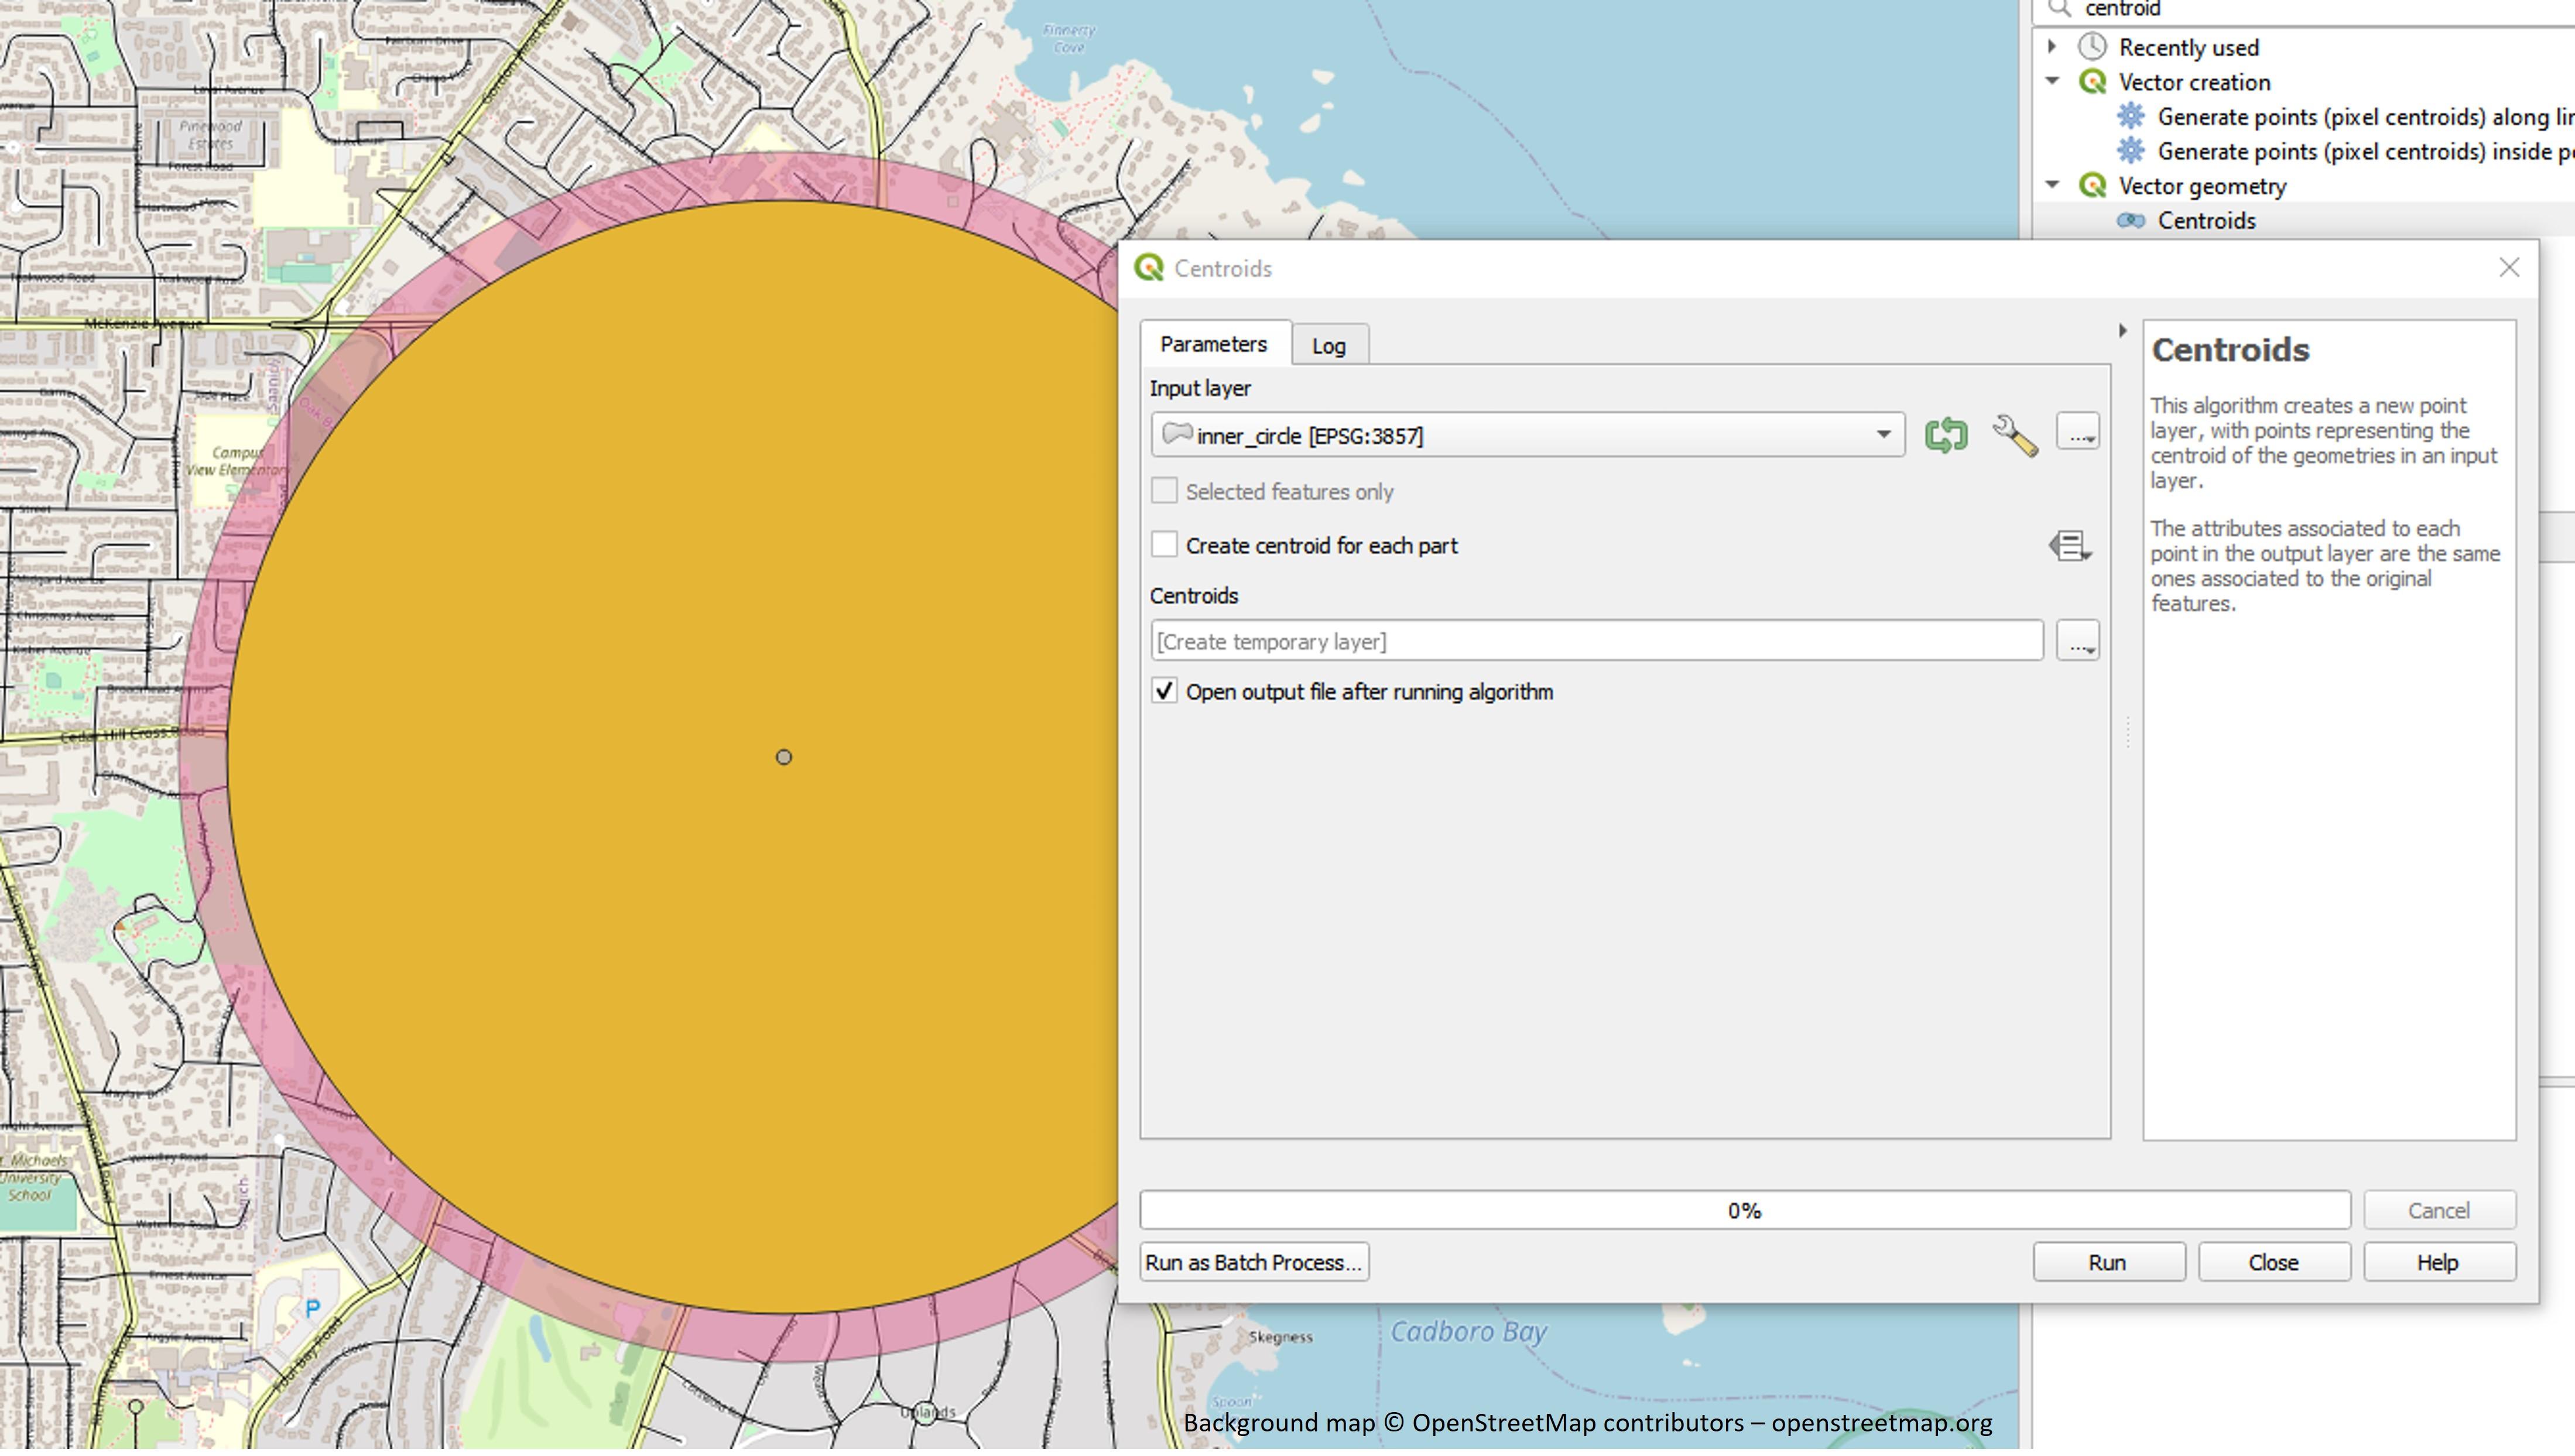This screenshot has width=2575, height=1456.
Task: Toggle Selected features only checkbox
Action: (x=1164, y=492)
